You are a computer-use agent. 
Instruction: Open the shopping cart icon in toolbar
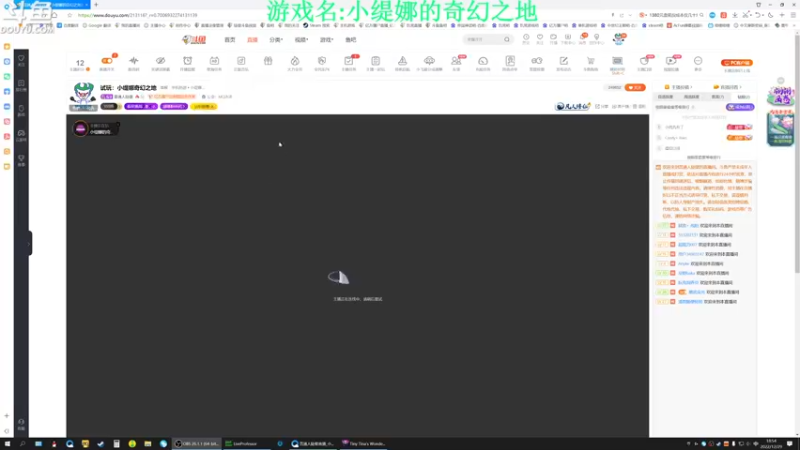590,61
